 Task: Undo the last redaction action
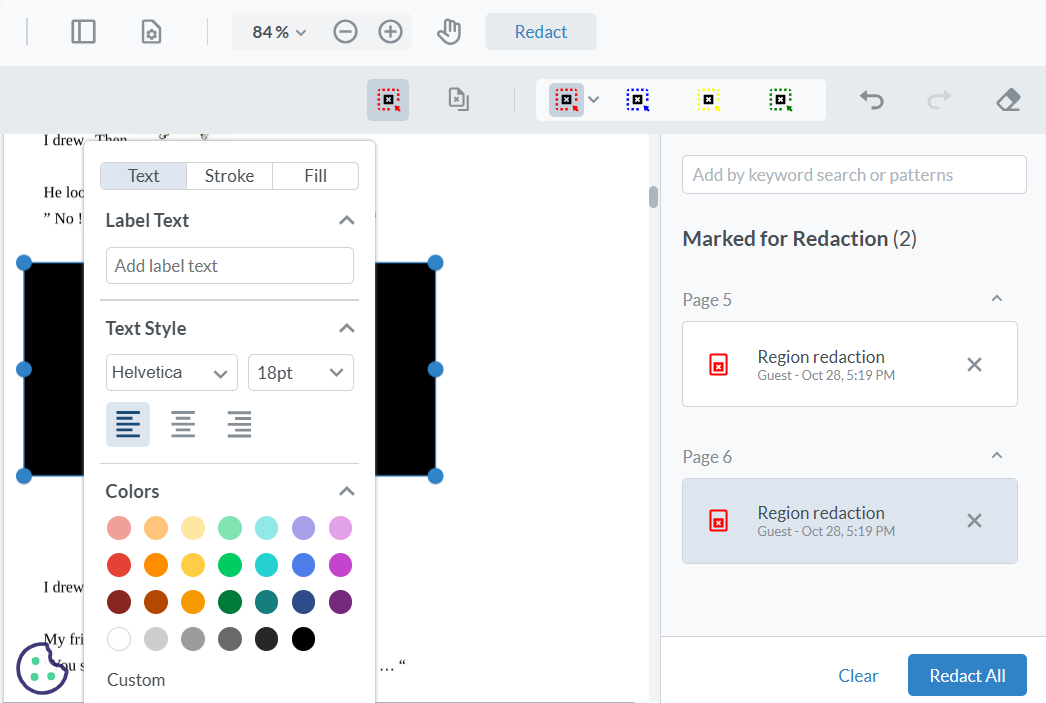[x=870, y=99]
